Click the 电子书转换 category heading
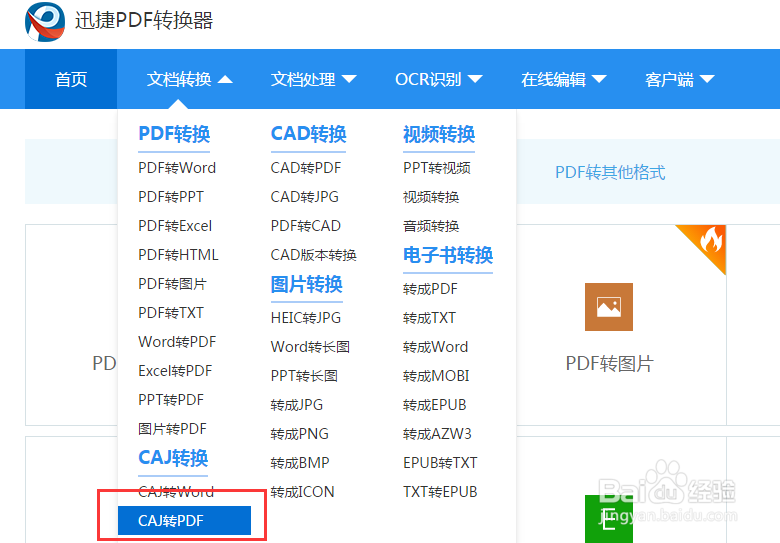Viewport: 780px width, 543px height. (x=448, y=255)
